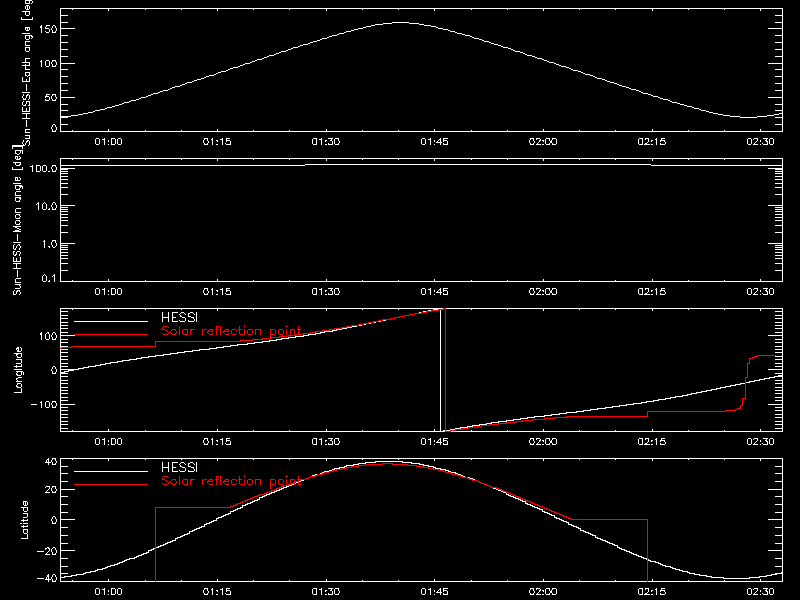Screen dimensions: 800x600
Task: Click the -20 tick on Latitude axis
Action: click(48, 551)
